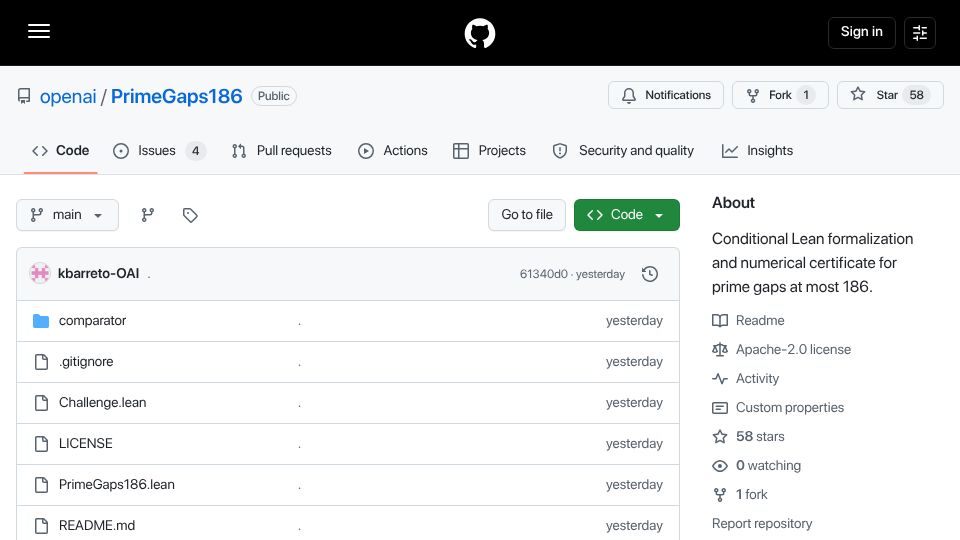The width and height of the screenshot is (960, 540).
Task: Click the Issues count badge 4
Action: (x=195, y=151)
